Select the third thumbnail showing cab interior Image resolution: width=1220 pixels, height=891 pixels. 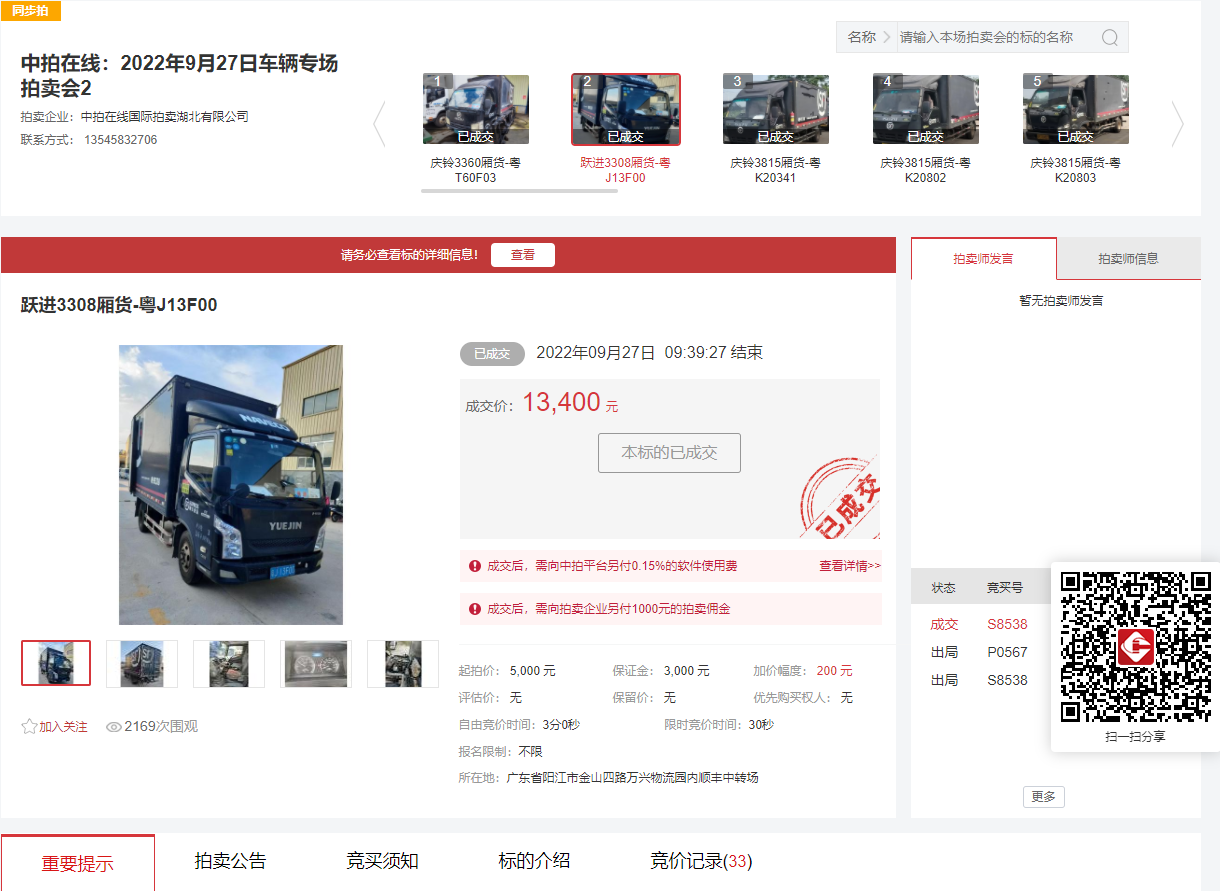[229, 663]
